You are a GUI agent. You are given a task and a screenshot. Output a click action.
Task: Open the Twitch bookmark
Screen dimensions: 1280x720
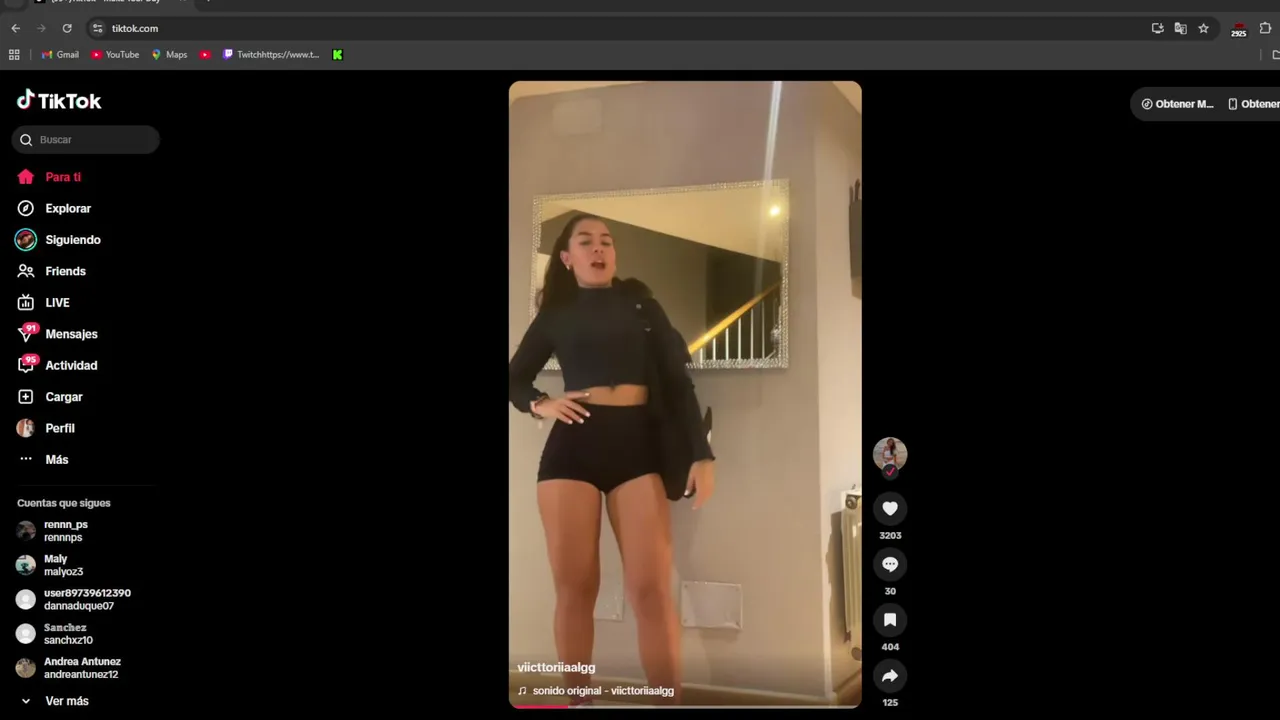tap(271, 55)
